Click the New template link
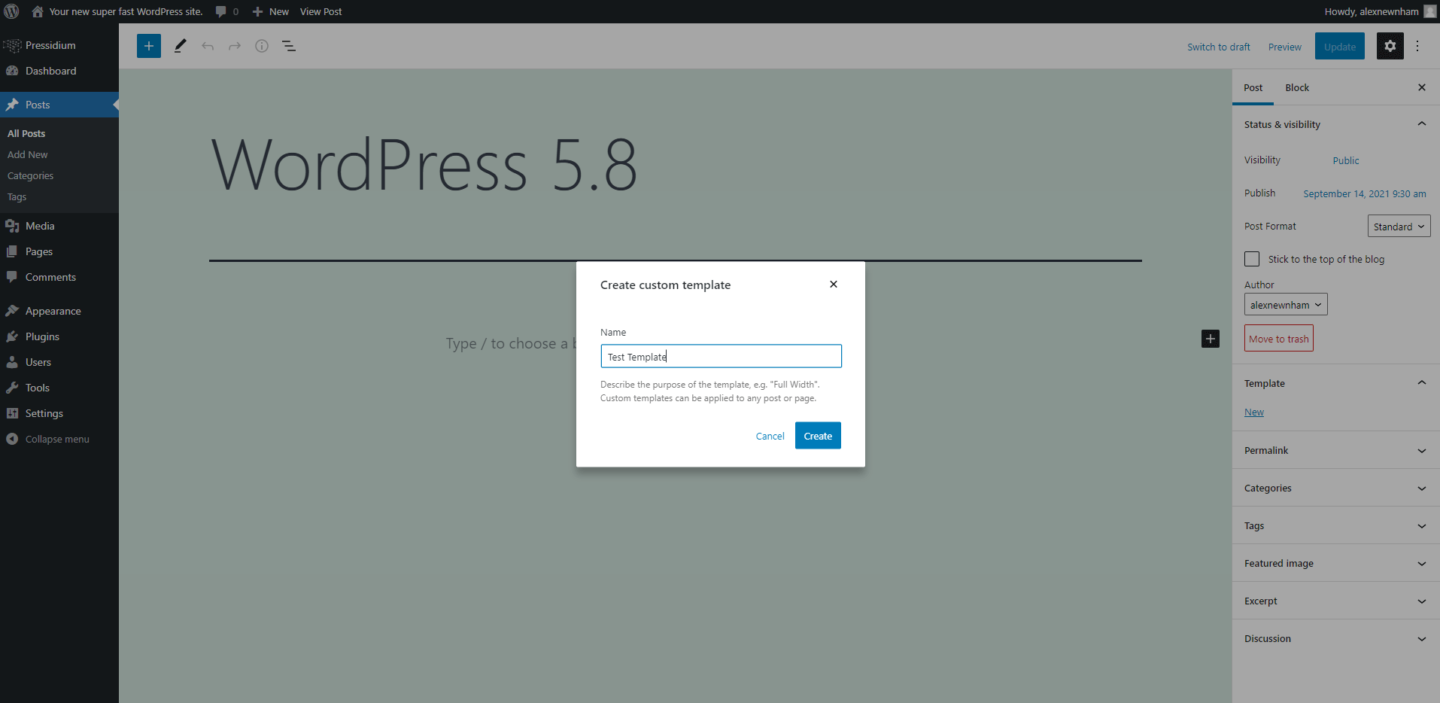Viewport: 1440px width, 703px height. point(1254,412)
